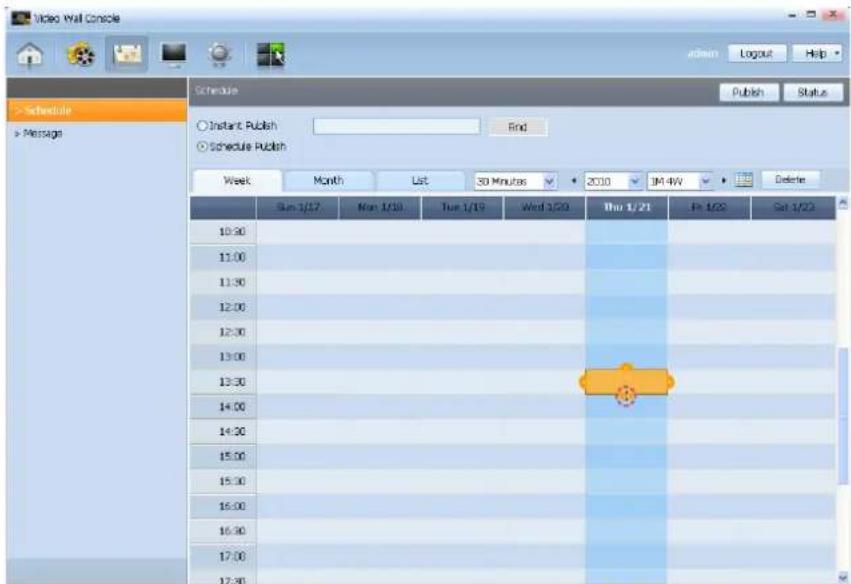Click the Delete button
Screen dimensions: 851x584
pos(790,180)
